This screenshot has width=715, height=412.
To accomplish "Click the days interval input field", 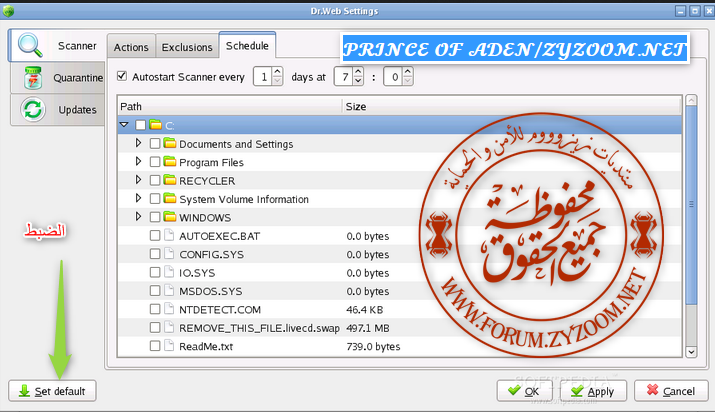I will pos(263,77).
